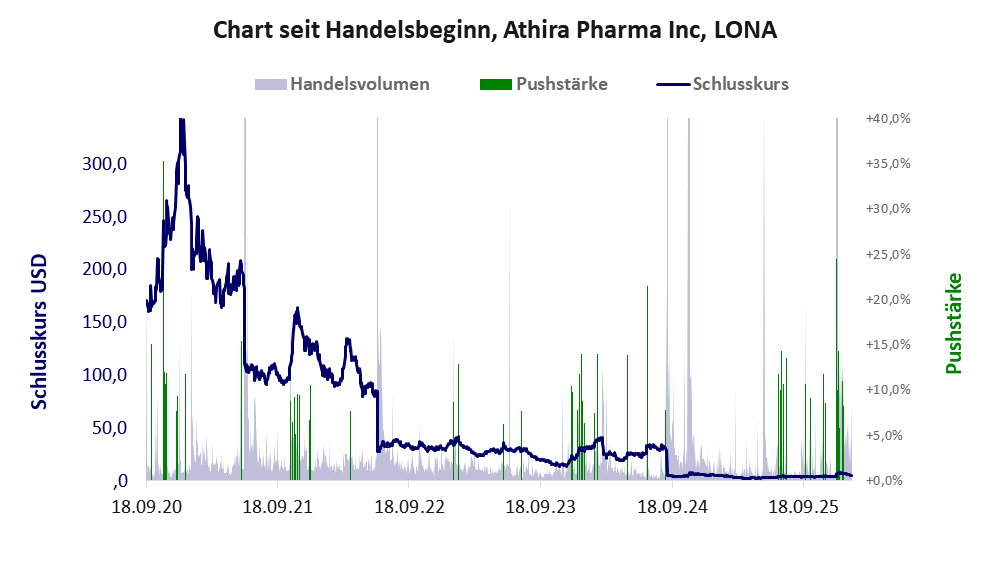The width and height of the screenshot is (991, 588).
Task: Click the gray Handelsvolumen legend swatch
Action: [271, 84]
